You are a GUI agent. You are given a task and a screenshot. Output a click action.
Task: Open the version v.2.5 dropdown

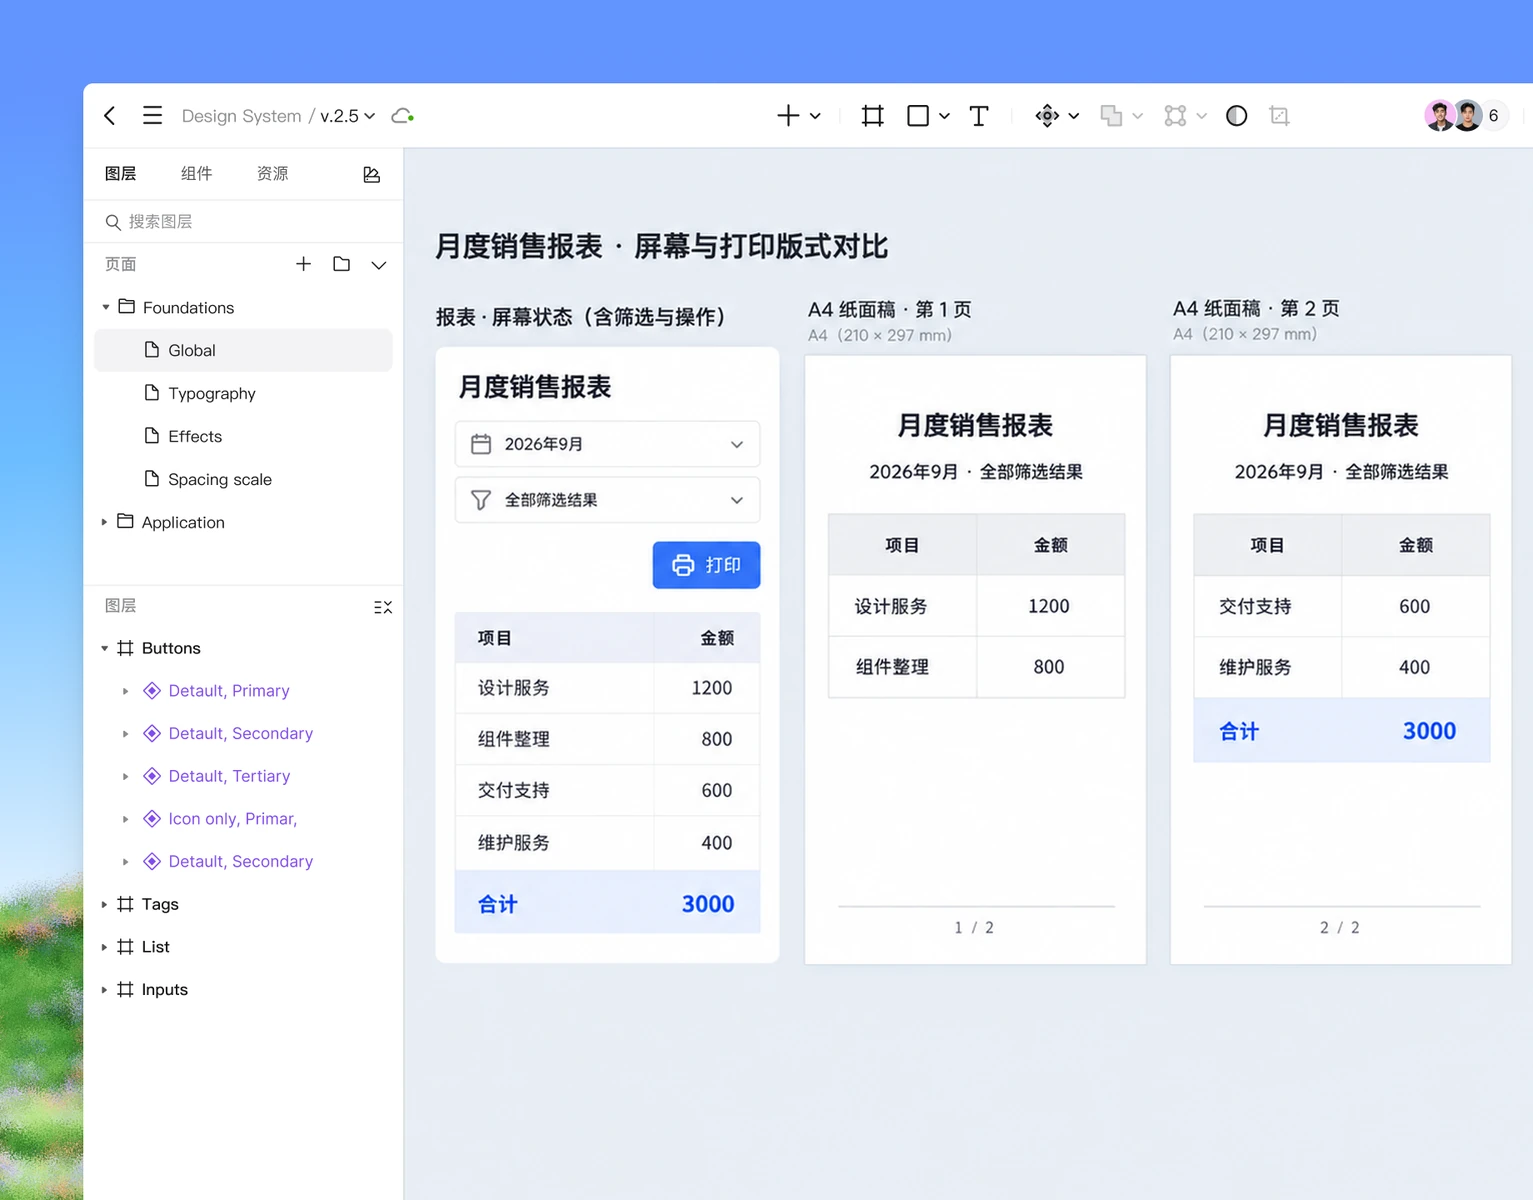[x=348, y=116]
